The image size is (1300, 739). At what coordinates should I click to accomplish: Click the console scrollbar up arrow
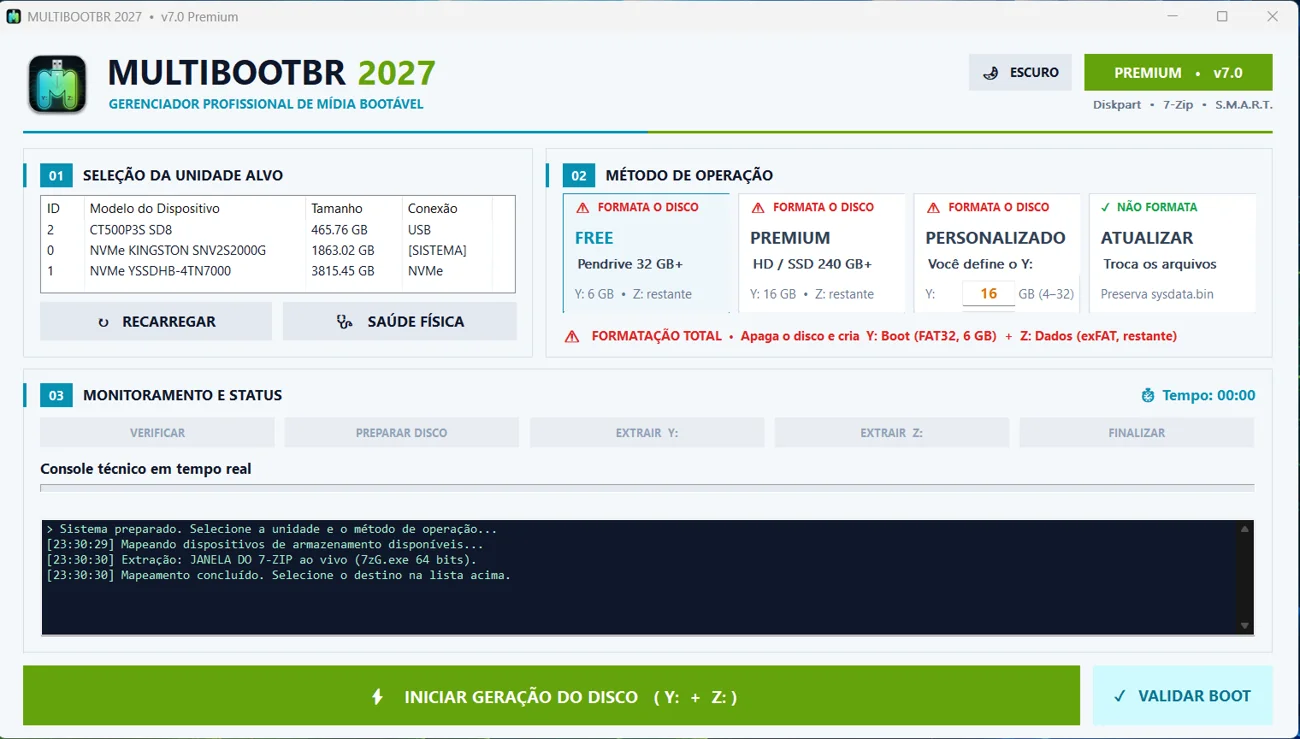tap(1245, 529)
